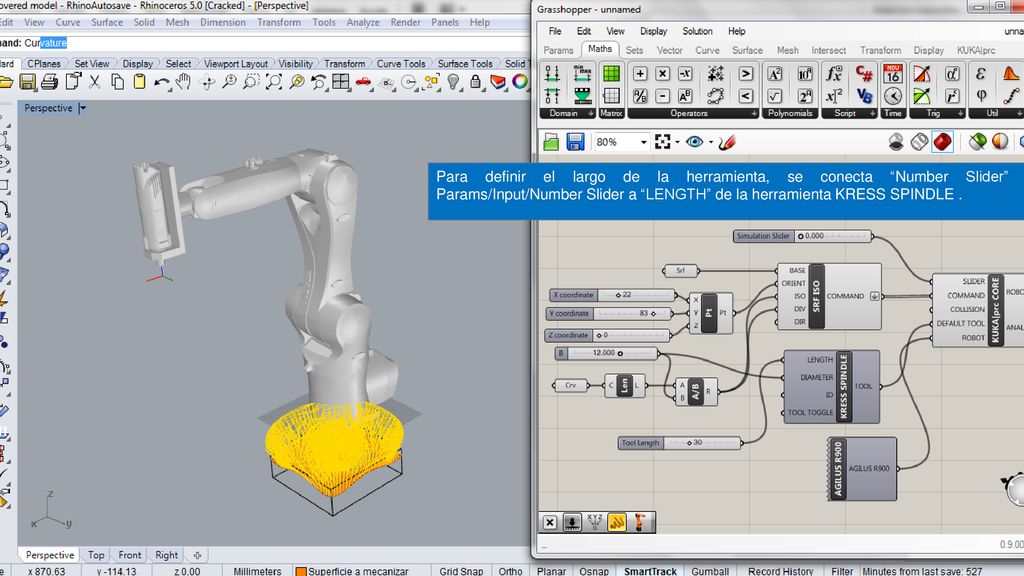Toggle Osnap in Rhino status bar
Screen dimensions: 1024x576
594,571
